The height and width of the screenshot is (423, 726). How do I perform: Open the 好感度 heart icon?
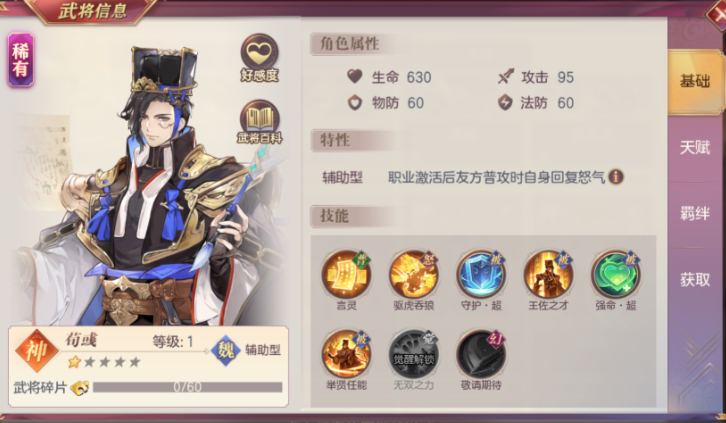point(259,56)
